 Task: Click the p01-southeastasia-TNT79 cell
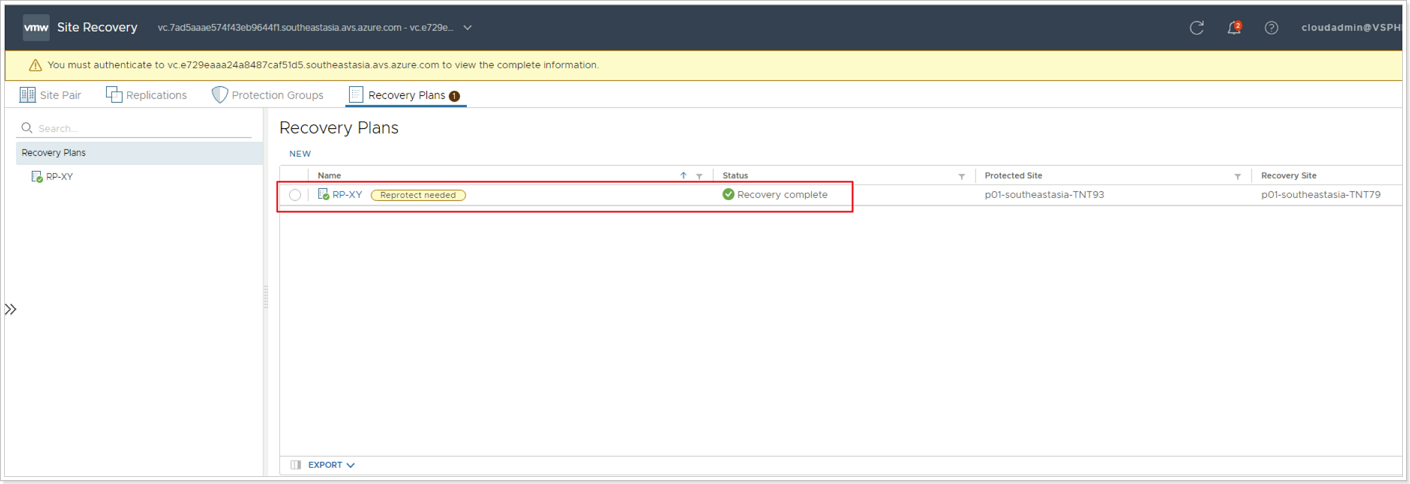(1321, 195)
